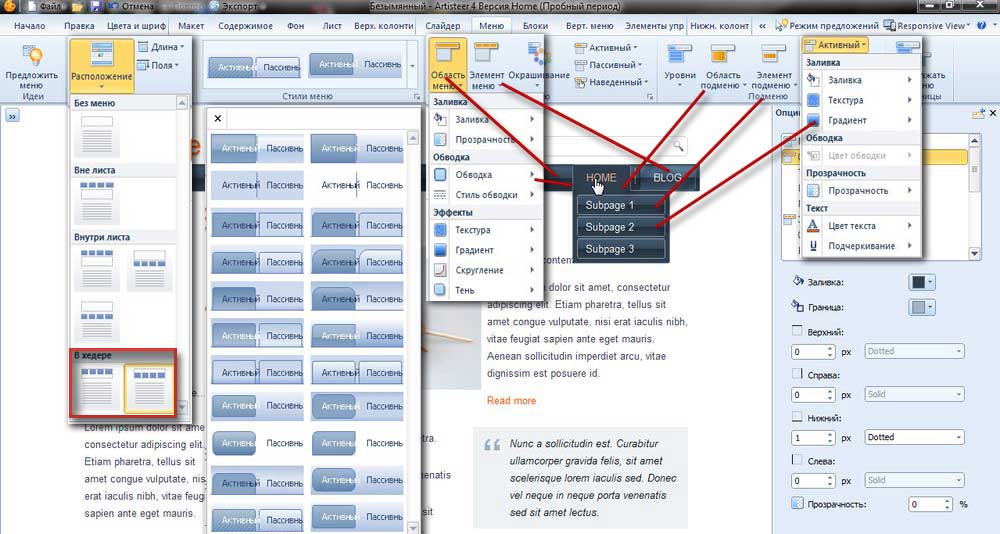This screenshot has height=534, width=1000.
Task: Select the Скругление rounding effect entry
Action: pyautogui.click(x=479, y=270)
